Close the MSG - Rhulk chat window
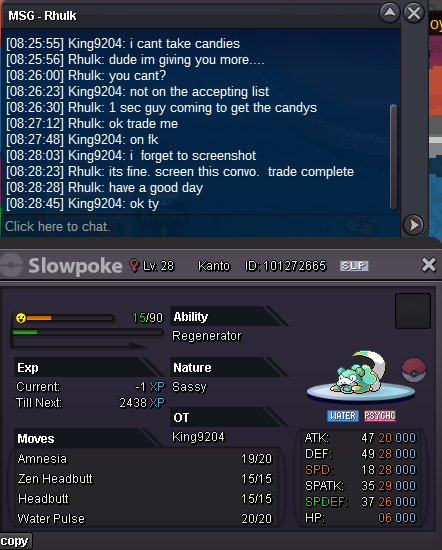This screenshot has height=550, width=442. 414,13
